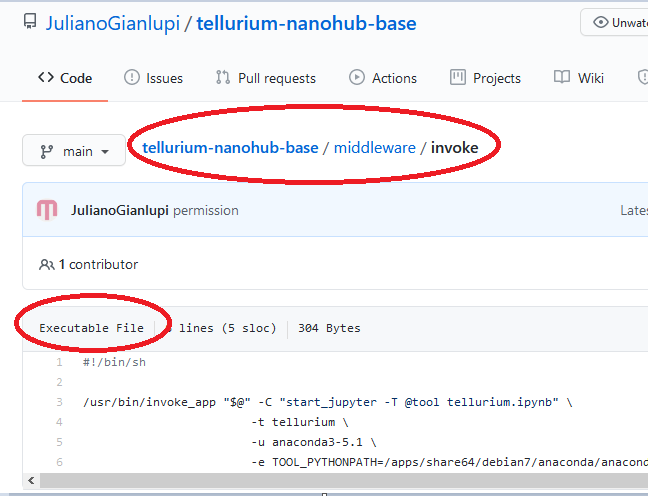This screenshot has height=496, width=648.
Task: Click the Actions play icon
Action: tap(357, 77)
